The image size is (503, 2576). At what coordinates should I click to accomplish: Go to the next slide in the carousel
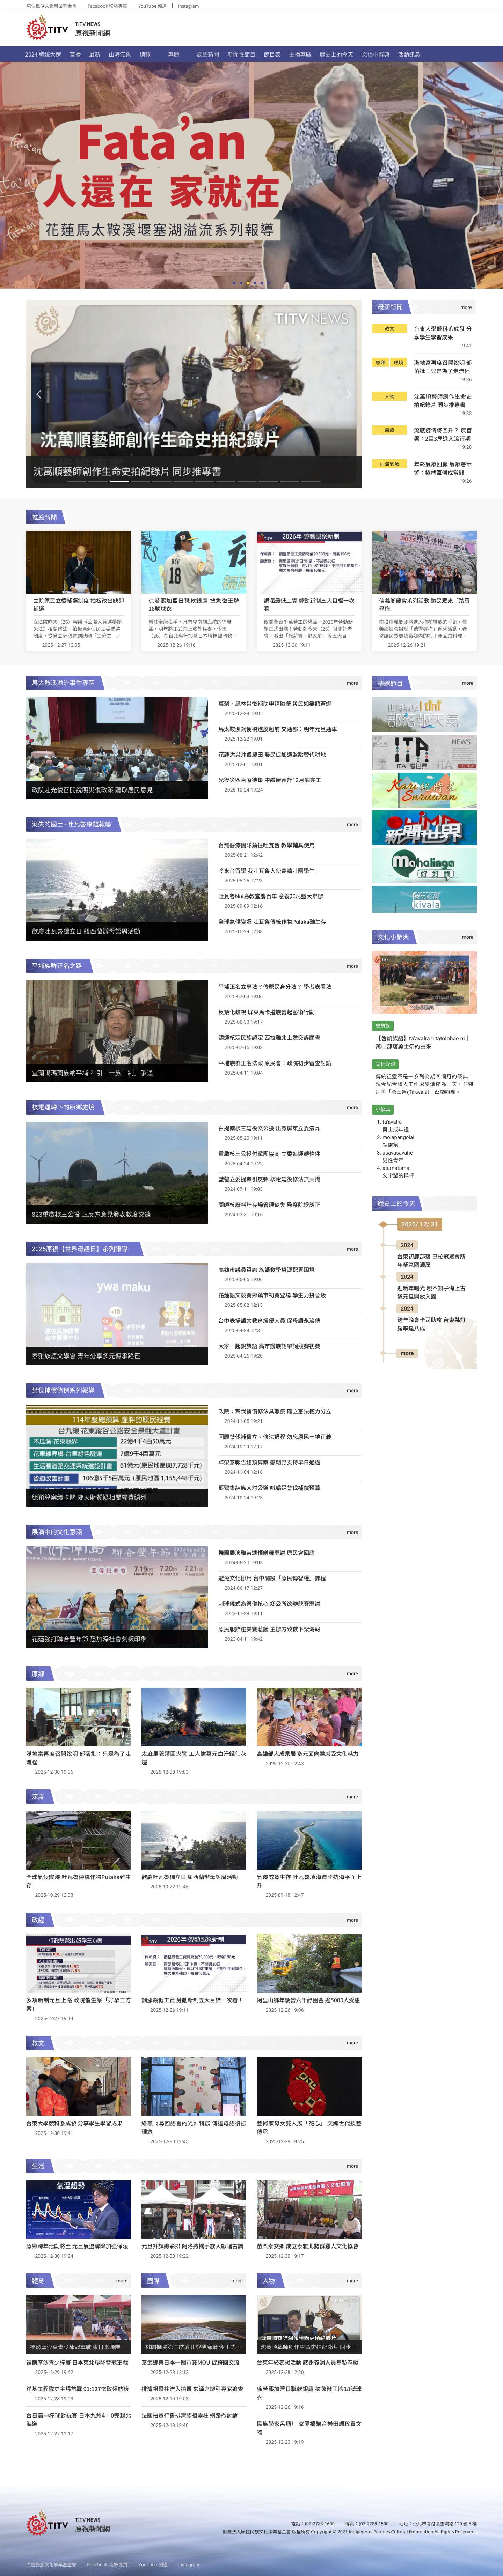pos(348,394)
